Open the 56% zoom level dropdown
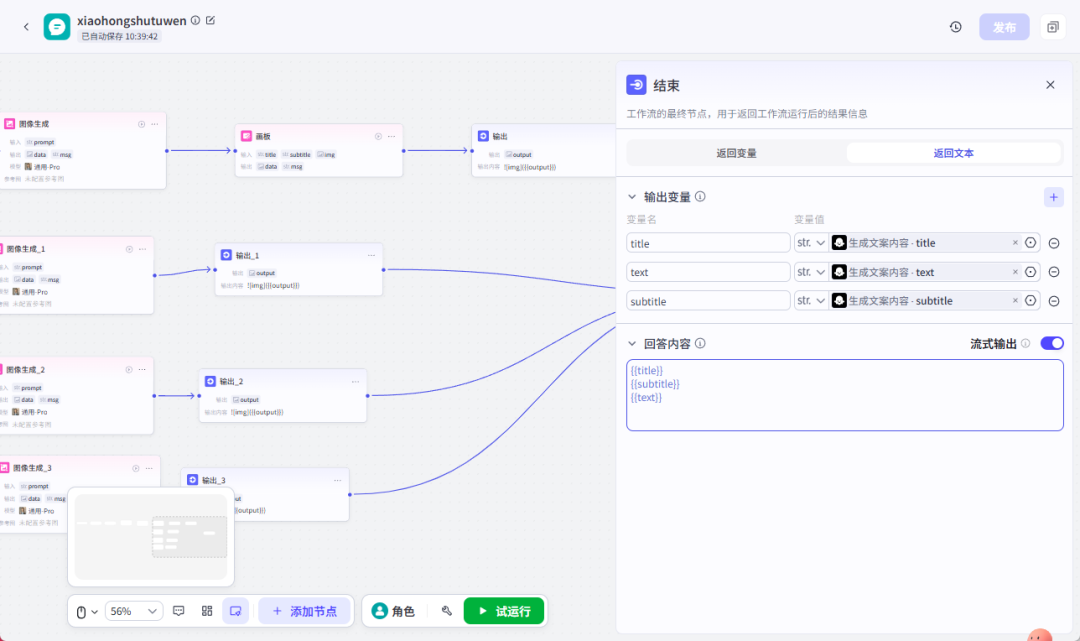Screen dimensions: 1080x641 (x=134, y=611)
